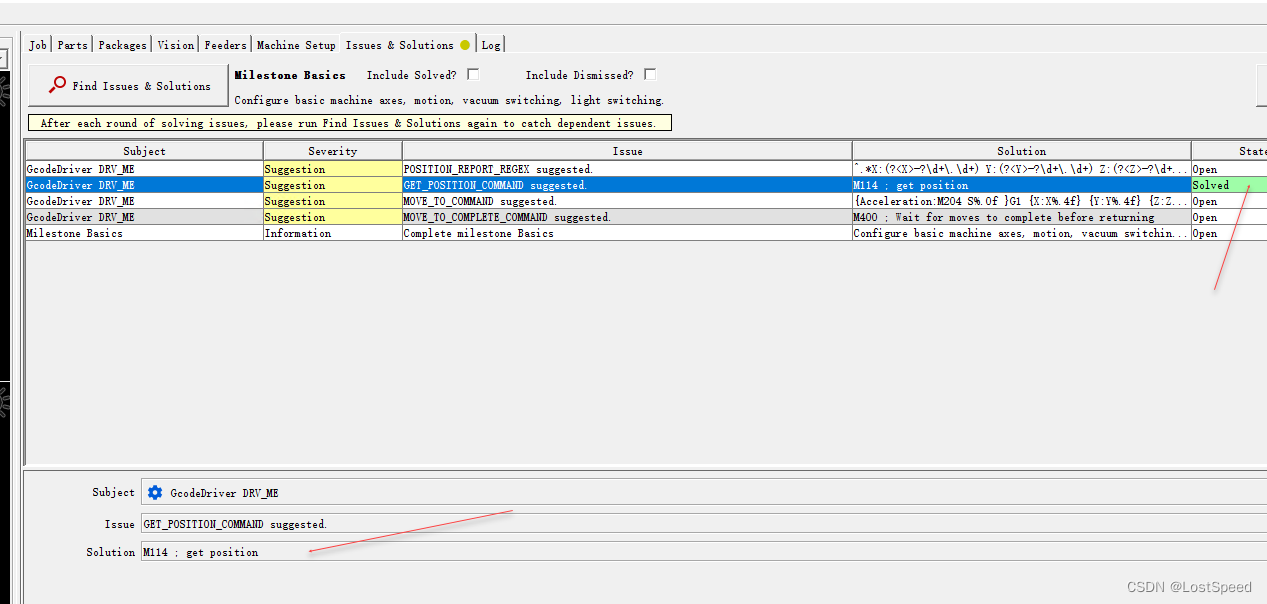Switch to the Log tab
This screenshot has height=604, width=1267.
pyautogui.click(x=491, y=44)
